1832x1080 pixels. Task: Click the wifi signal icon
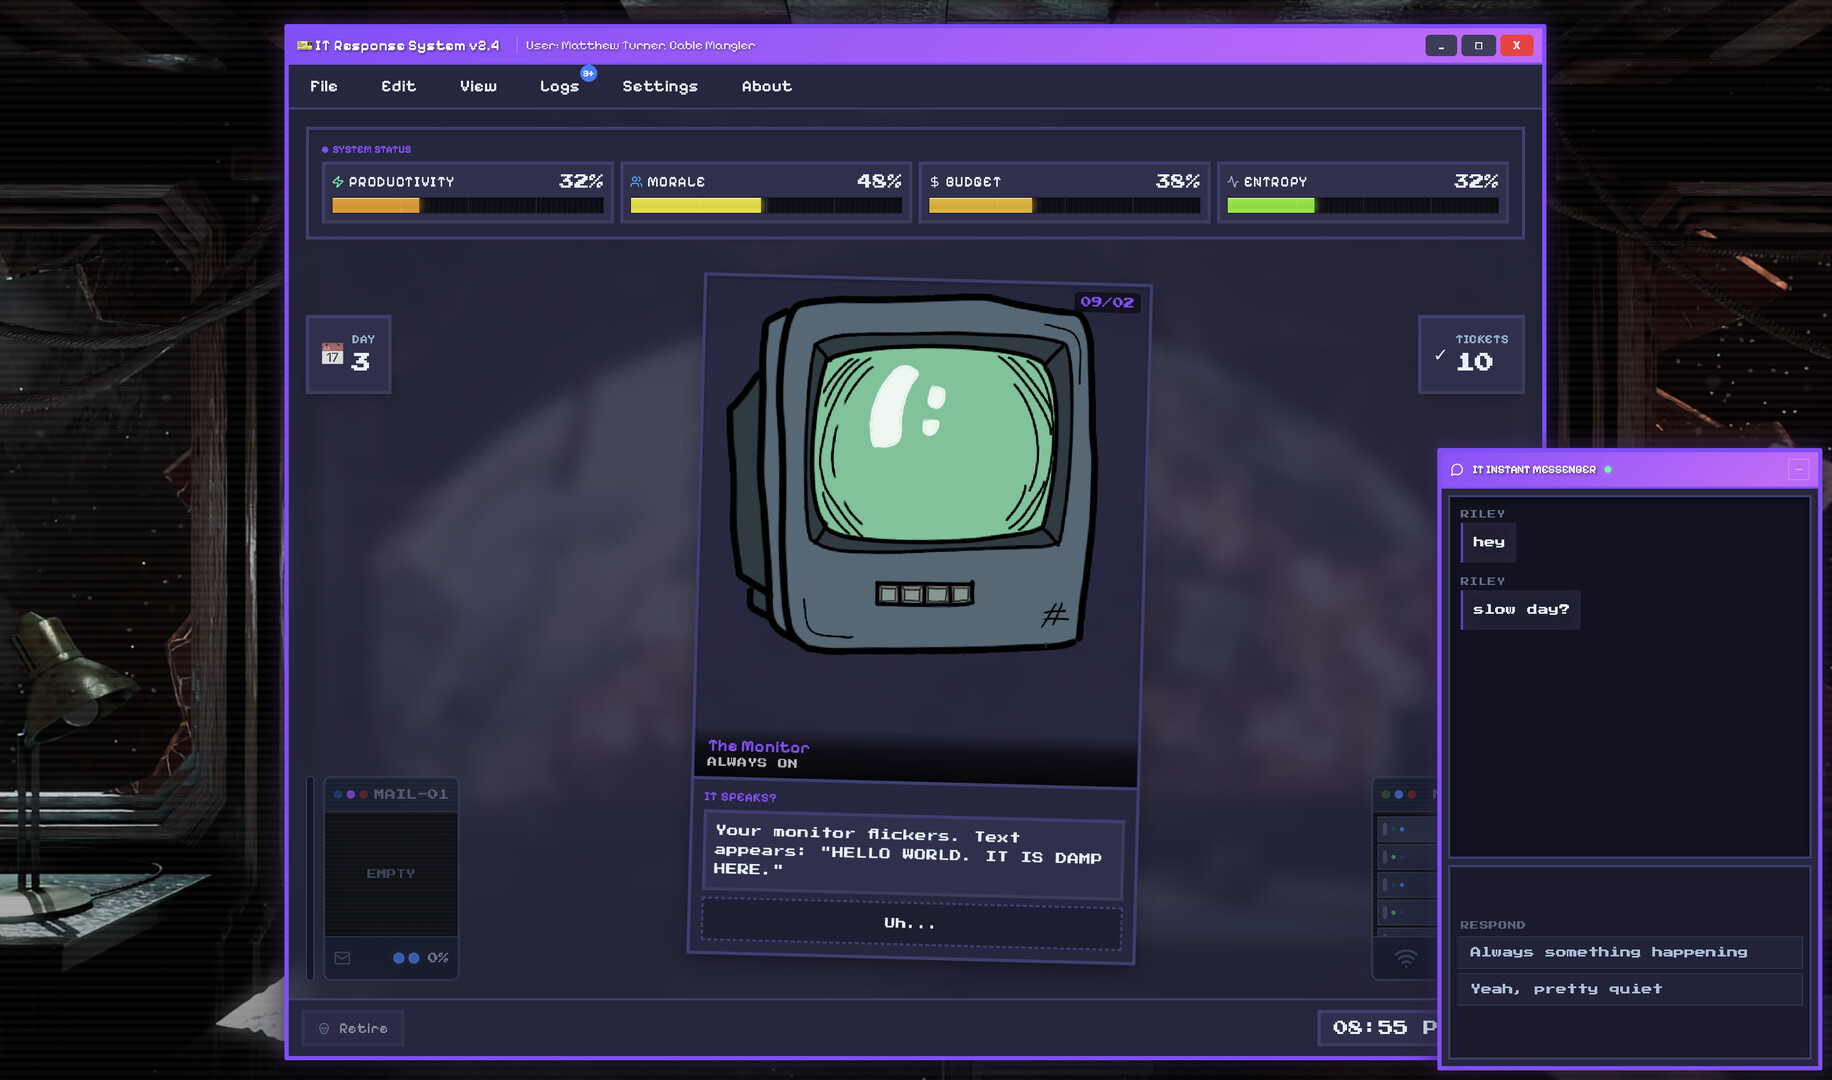(x=1406, y=958)
